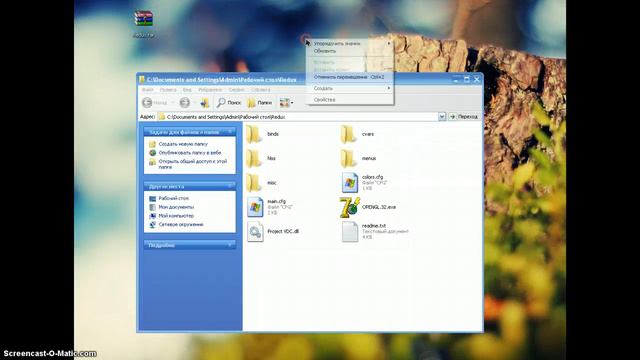Screen dimensions: 640x360
Task: Click the Сетевое окружение icon in sidebar
Action: click(x=153, y=224)
